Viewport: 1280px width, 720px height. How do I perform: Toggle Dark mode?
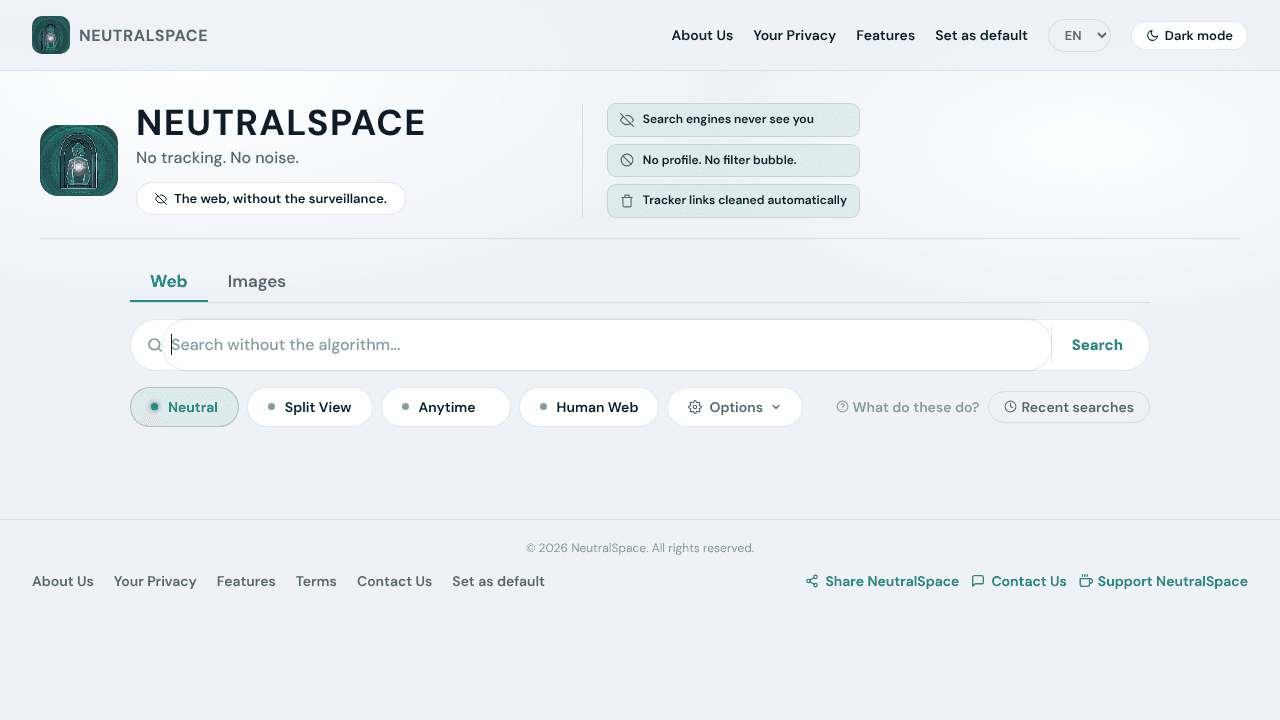1189,36
